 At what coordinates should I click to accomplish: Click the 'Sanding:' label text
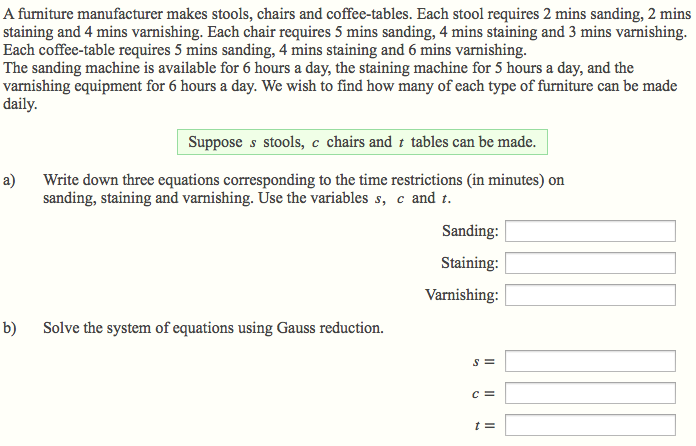tap(470, 231)
